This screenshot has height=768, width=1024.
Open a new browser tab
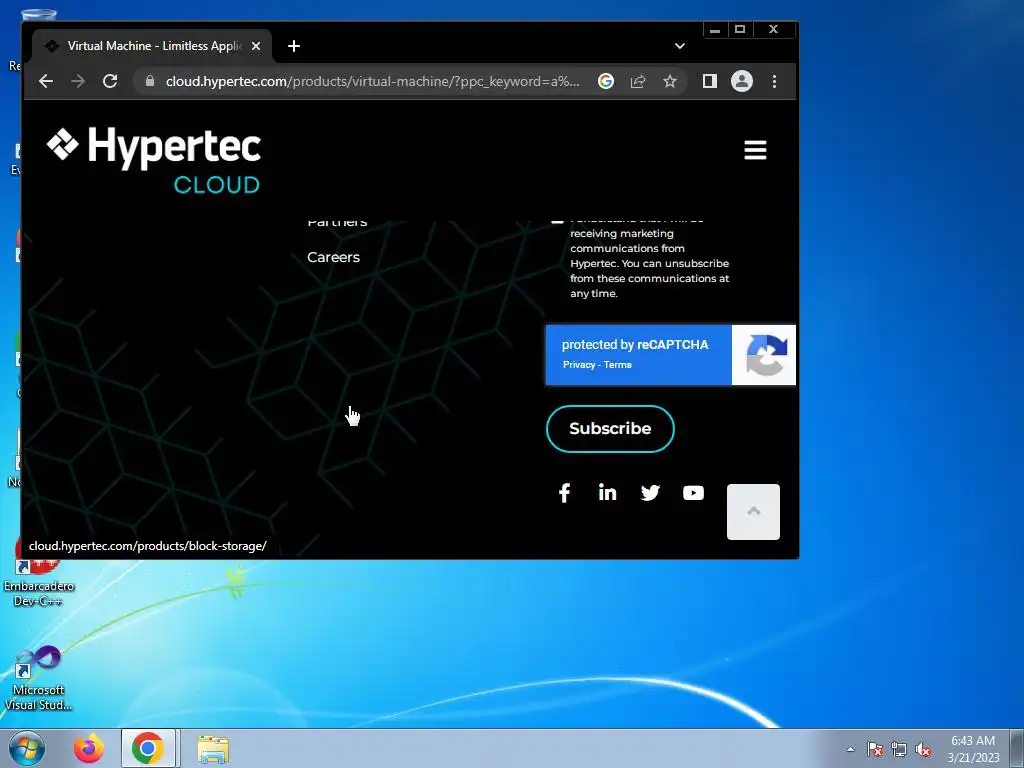point(294,46)
